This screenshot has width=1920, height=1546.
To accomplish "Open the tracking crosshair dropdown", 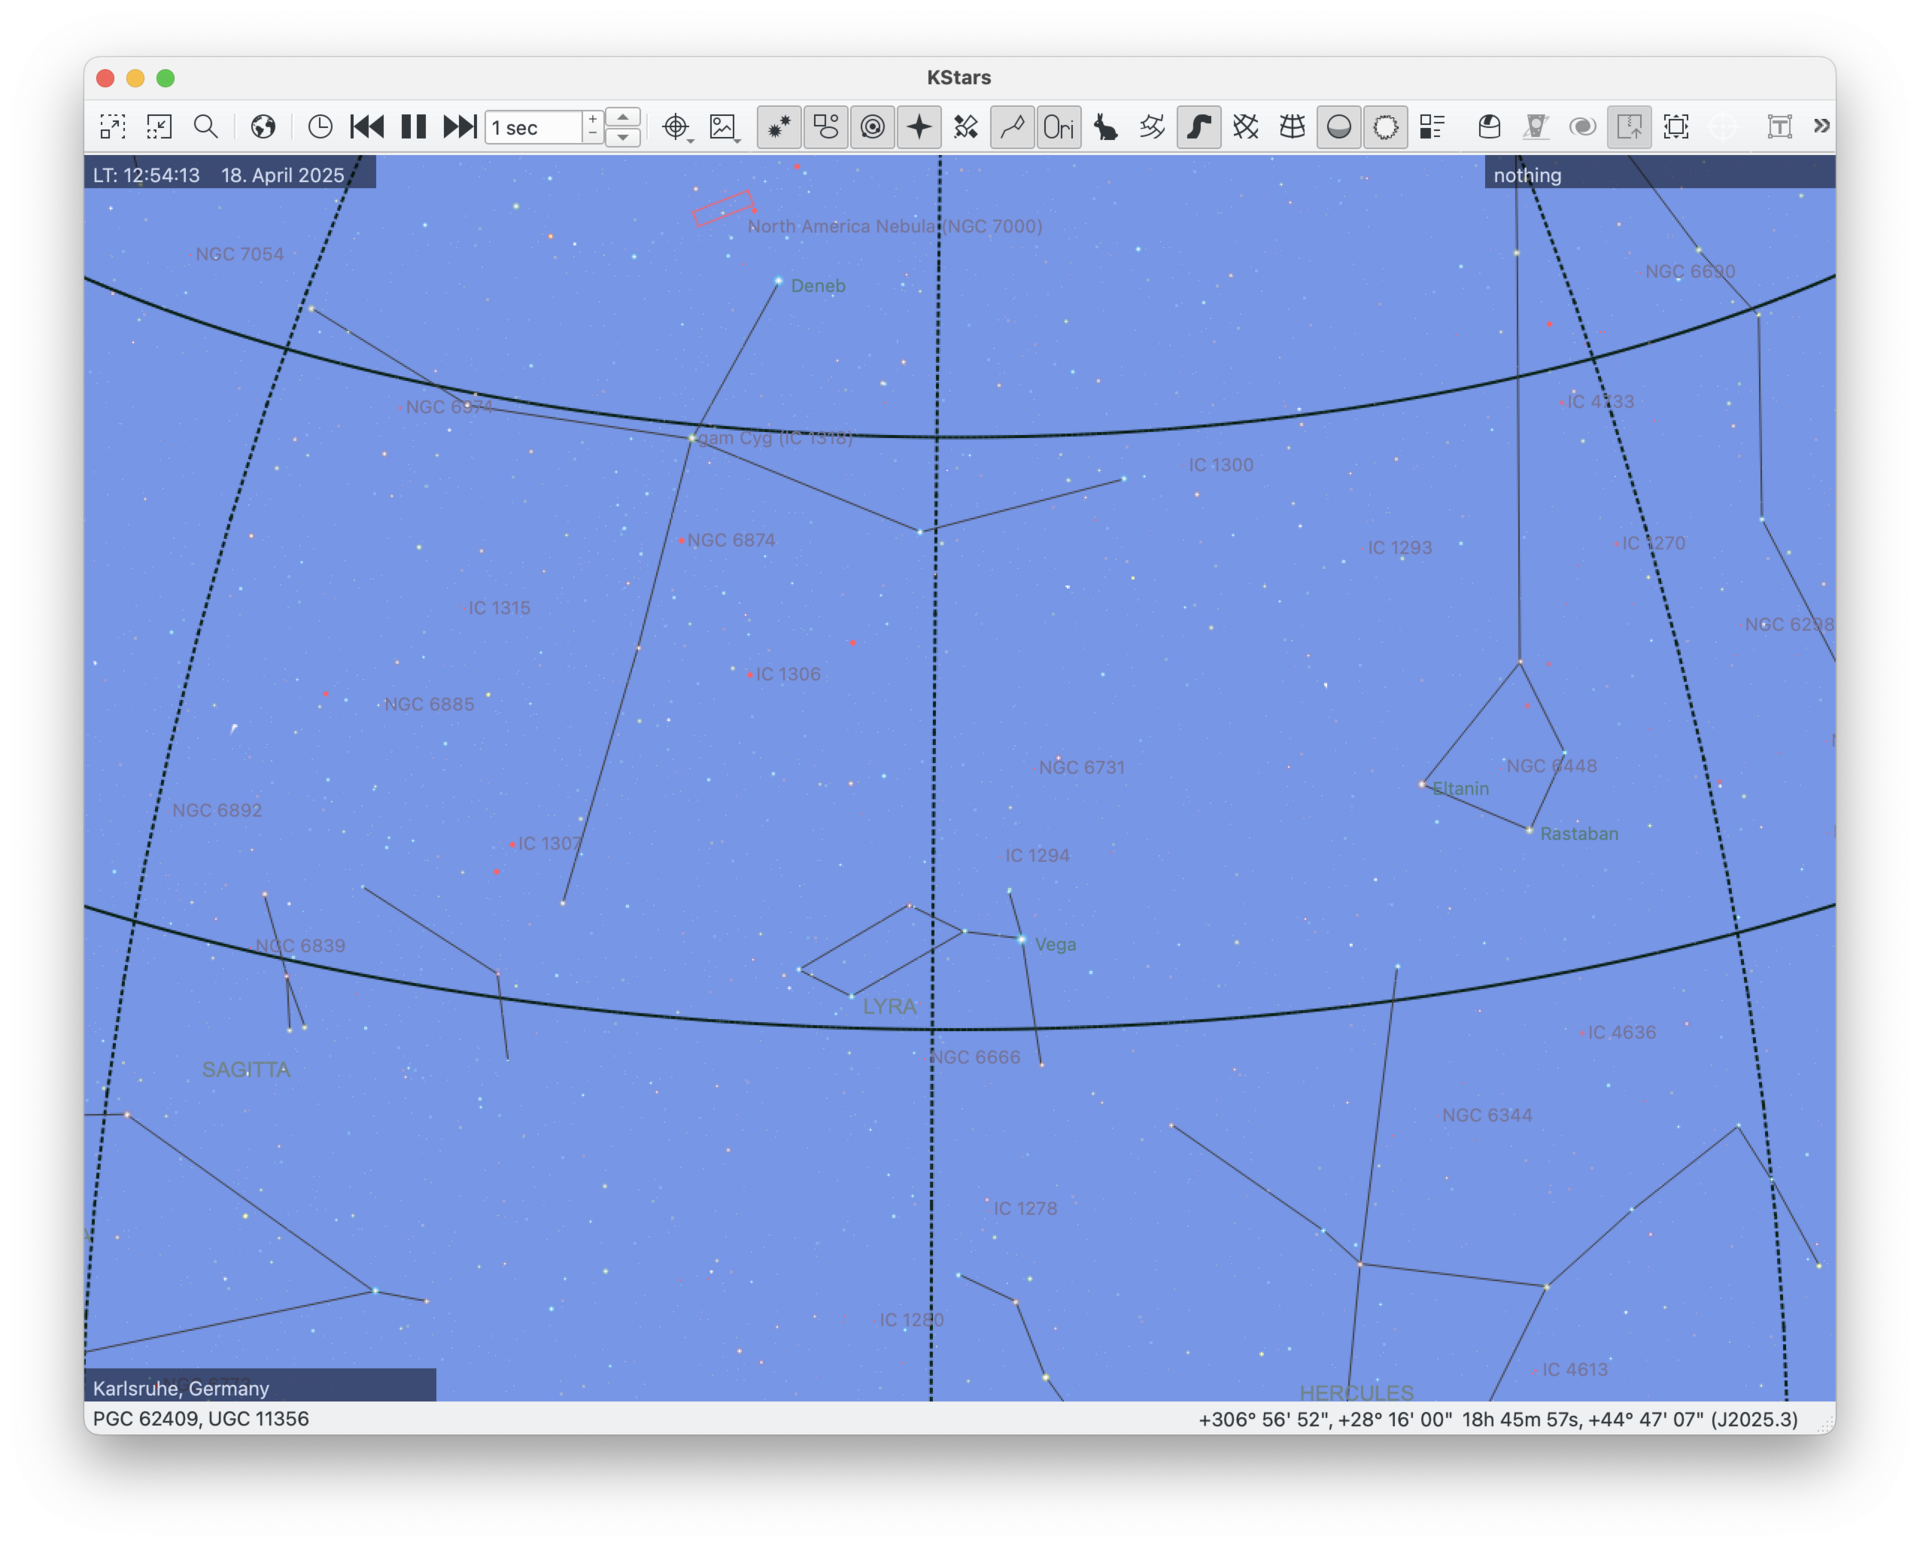I will [x=677, y=127].
